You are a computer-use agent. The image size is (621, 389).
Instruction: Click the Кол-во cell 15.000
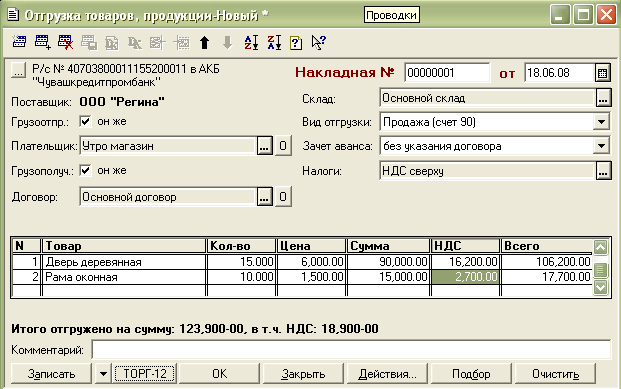coord(241,262)
